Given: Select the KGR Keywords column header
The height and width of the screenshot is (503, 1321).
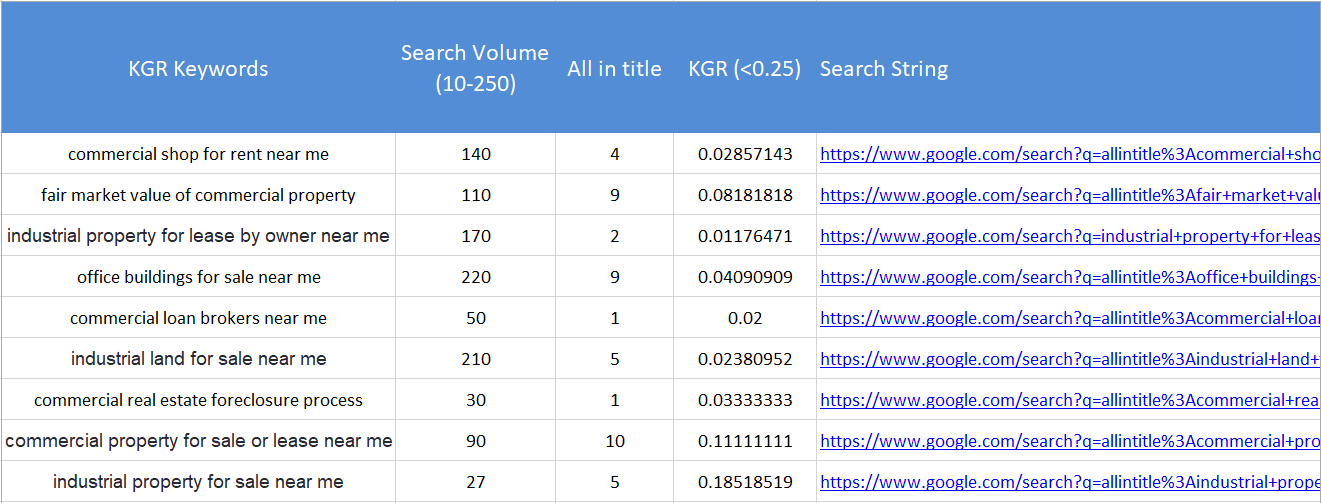Looking at the screenshot, I should click(x=198, y=68).
